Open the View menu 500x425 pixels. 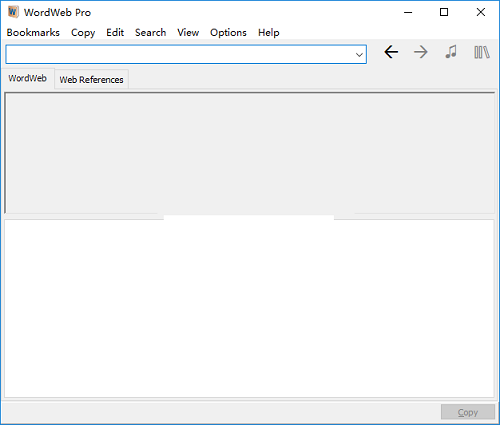tap(188, 33)
